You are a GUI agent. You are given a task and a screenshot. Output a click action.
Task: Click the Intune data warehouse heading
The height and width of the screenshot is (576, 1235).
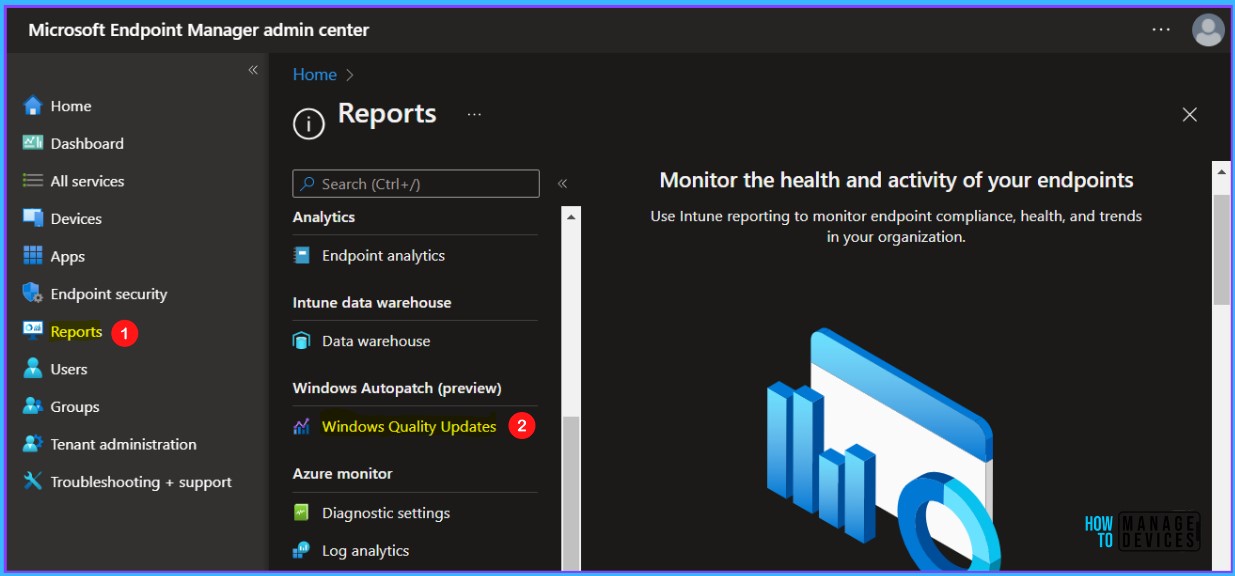372,303
